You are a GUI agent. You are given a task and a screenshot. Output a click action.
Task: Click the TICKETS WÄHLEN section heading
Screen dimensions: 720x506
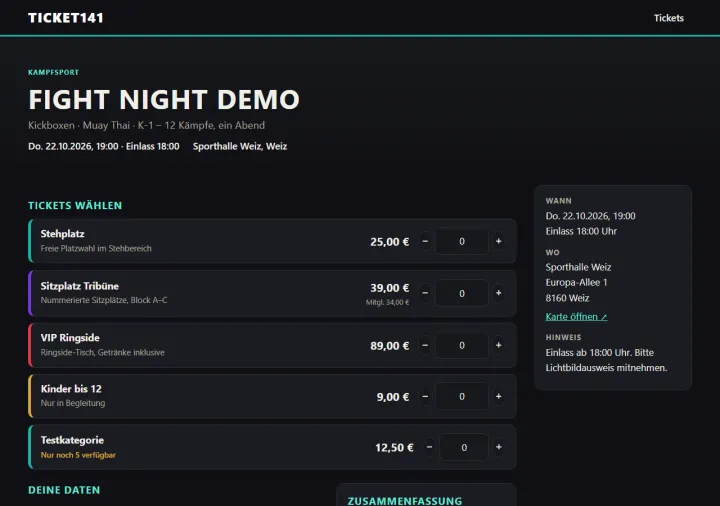pyautogui.click(x=75, y=206)
